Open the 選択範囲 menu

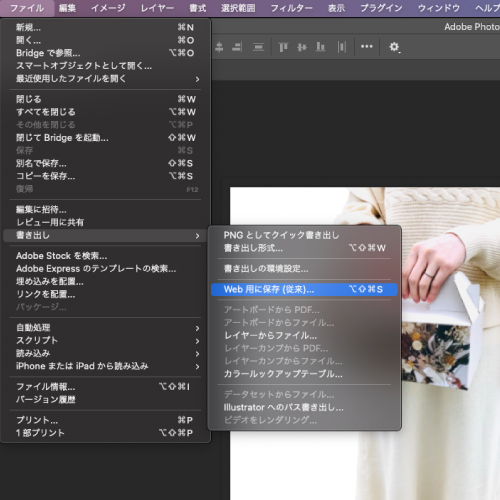[x=238, y=8]
